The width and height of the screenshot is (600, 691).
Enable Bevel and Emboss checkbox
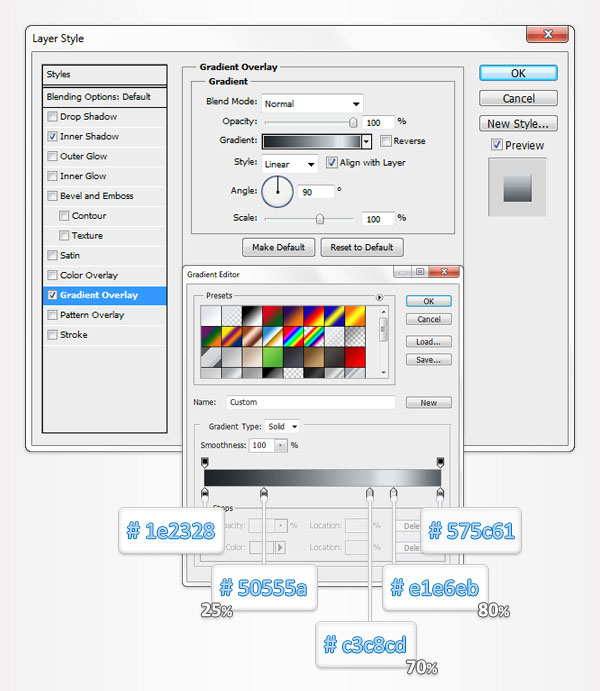click(x=52, y=196)
